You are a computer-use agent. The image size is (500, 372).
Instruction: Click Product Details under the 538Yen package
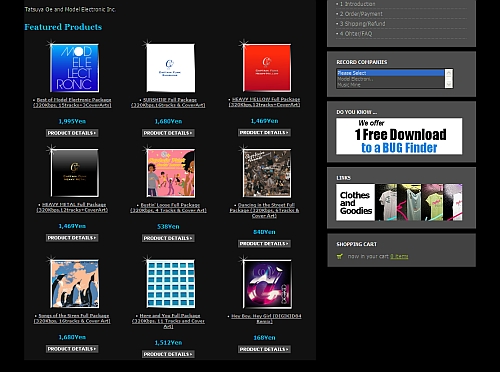click(x=168, y=238)
